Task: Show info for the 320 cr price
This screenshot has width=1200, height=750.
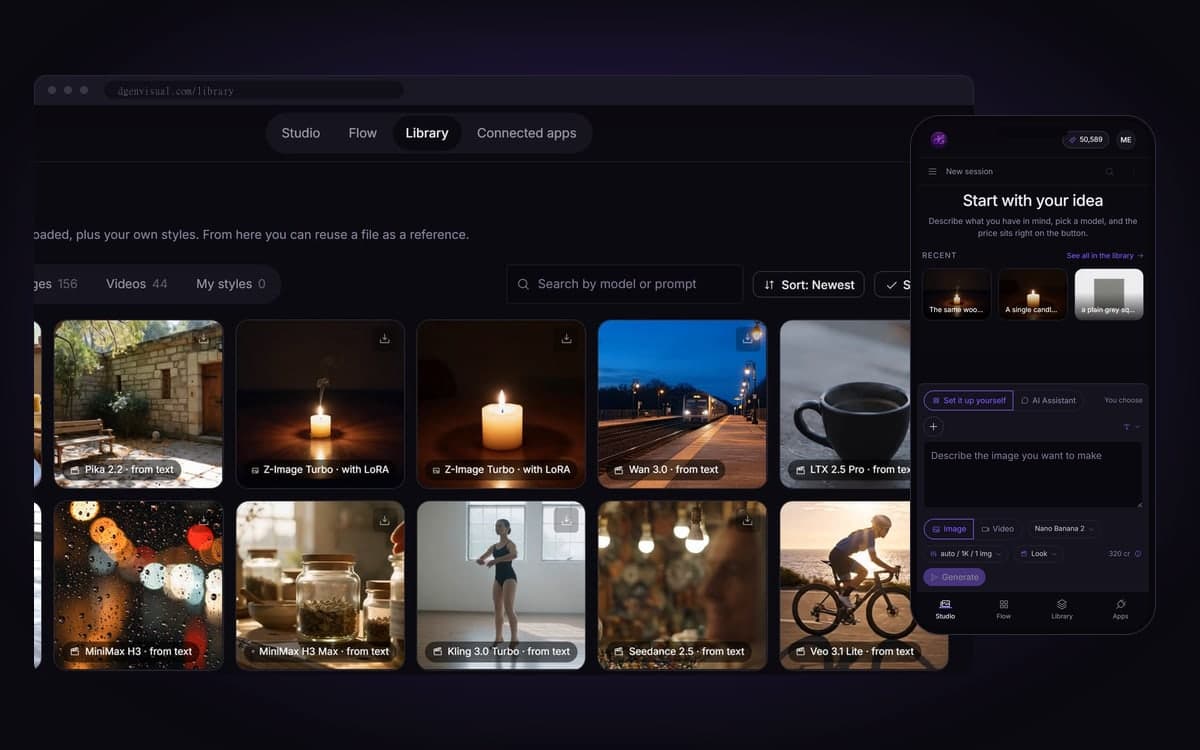Action: click(1138, 554)
